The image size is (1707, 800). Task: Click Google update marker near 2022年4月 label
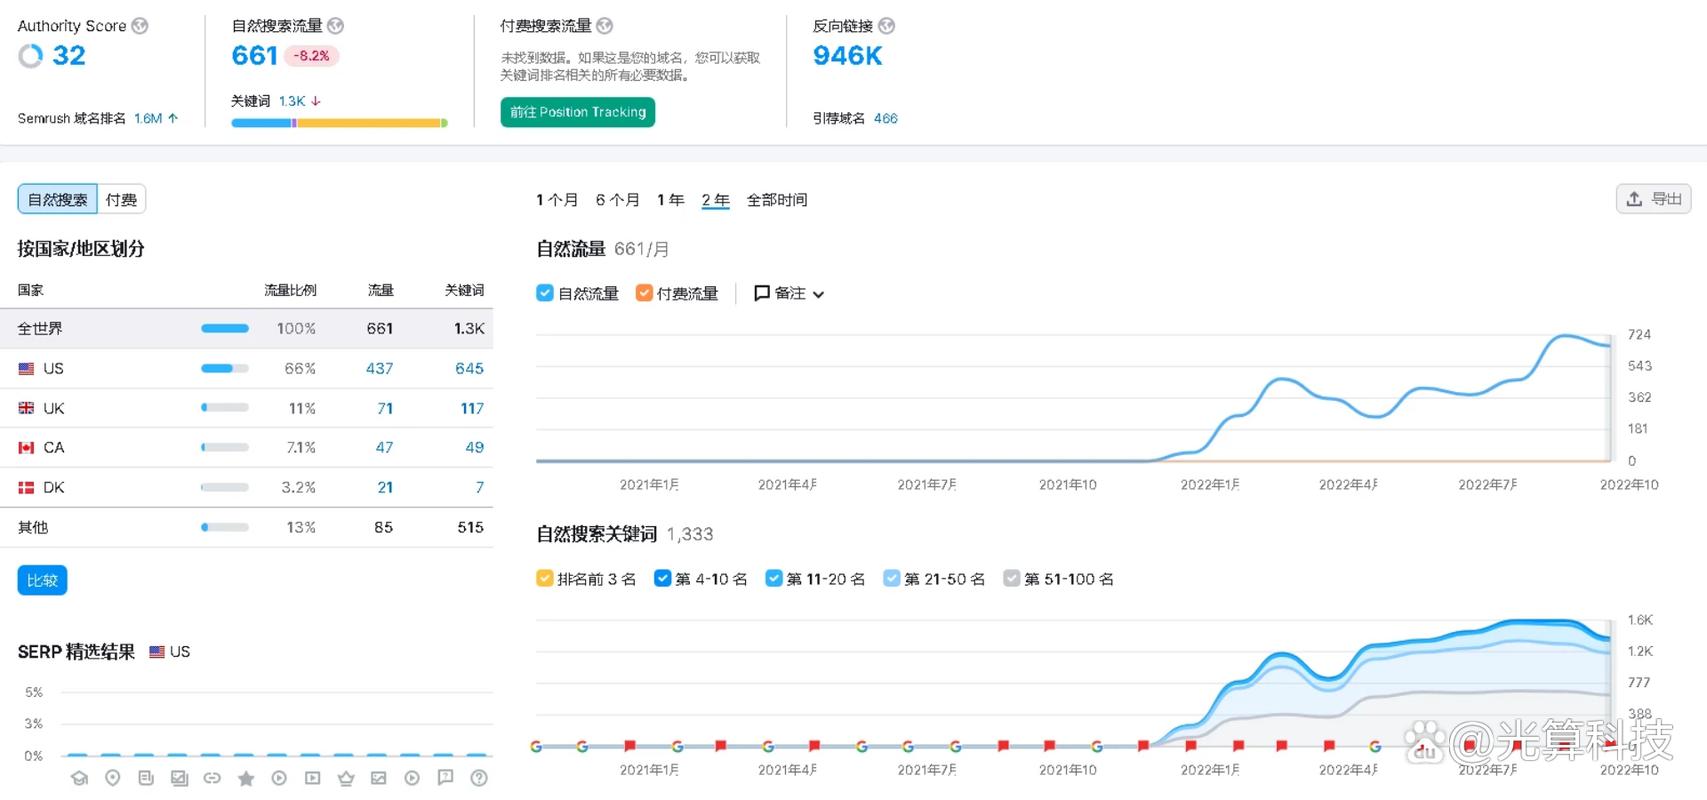coord(1375,747)
